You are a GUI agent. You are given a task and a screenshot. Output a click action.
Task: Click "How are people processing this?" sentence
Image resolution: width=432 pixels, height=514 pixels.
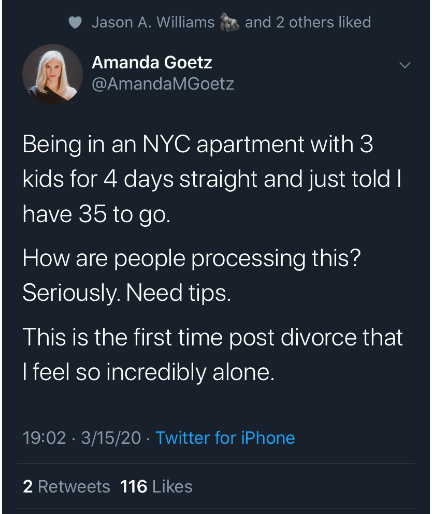pyautogui.click(x=192, y=258)
